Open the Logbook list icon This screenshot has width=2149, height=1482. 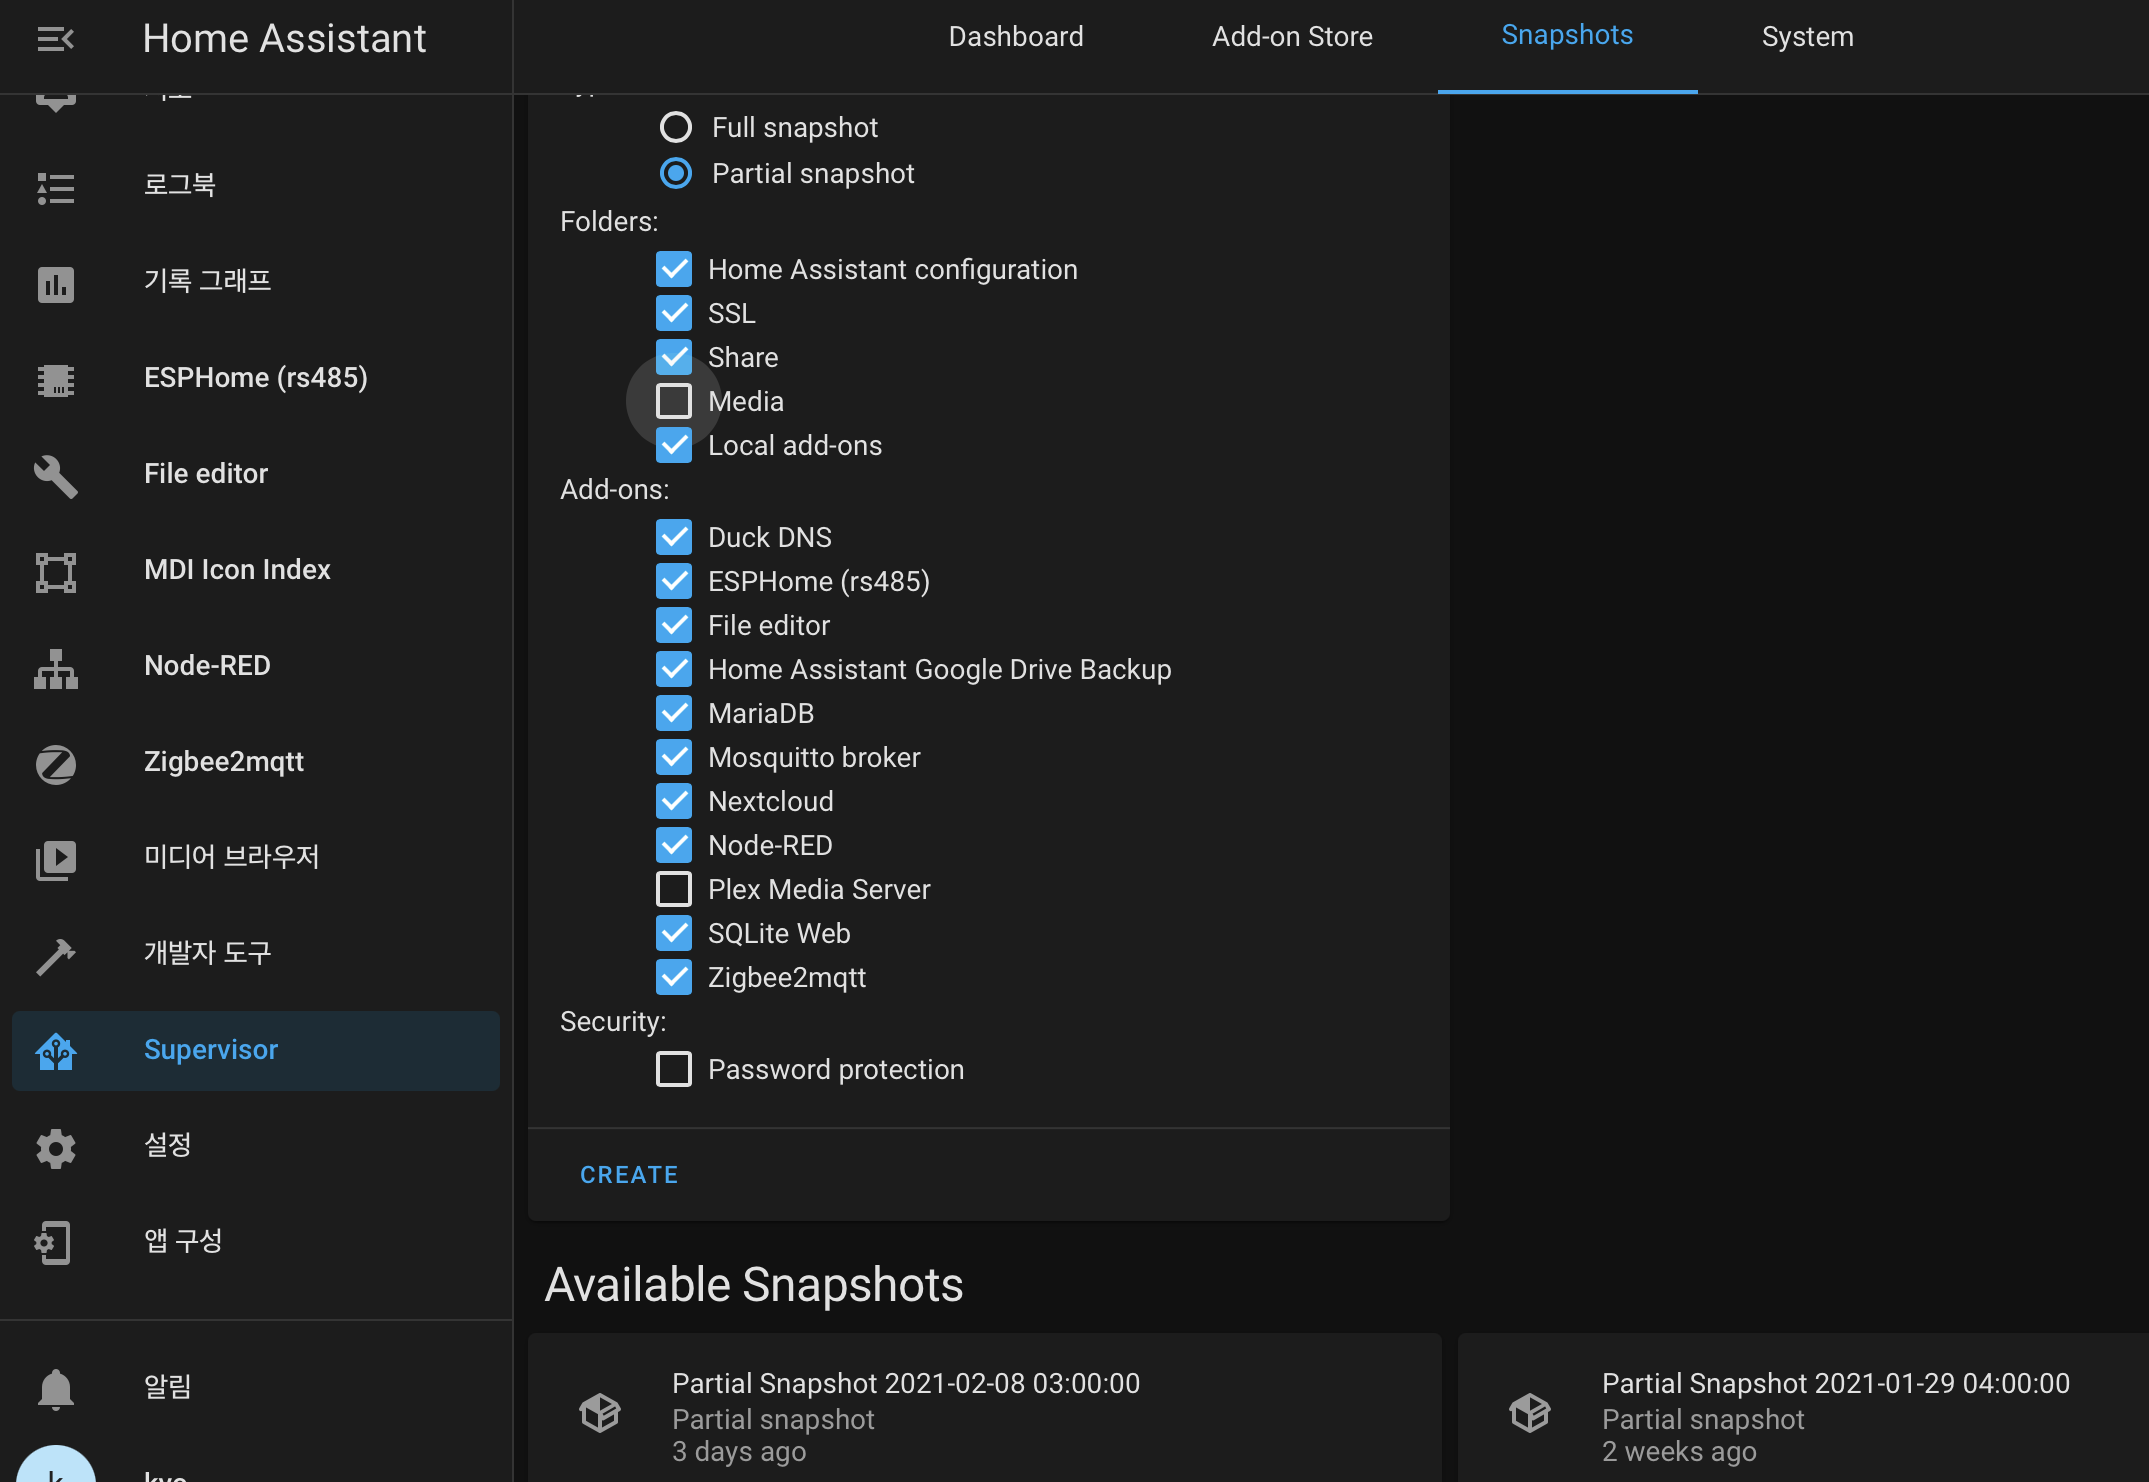click(55, 188)
